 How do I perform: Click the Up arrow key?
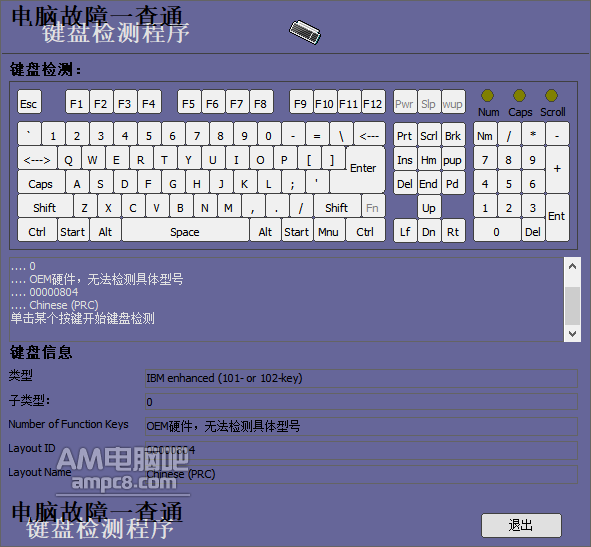coord(429,206)
